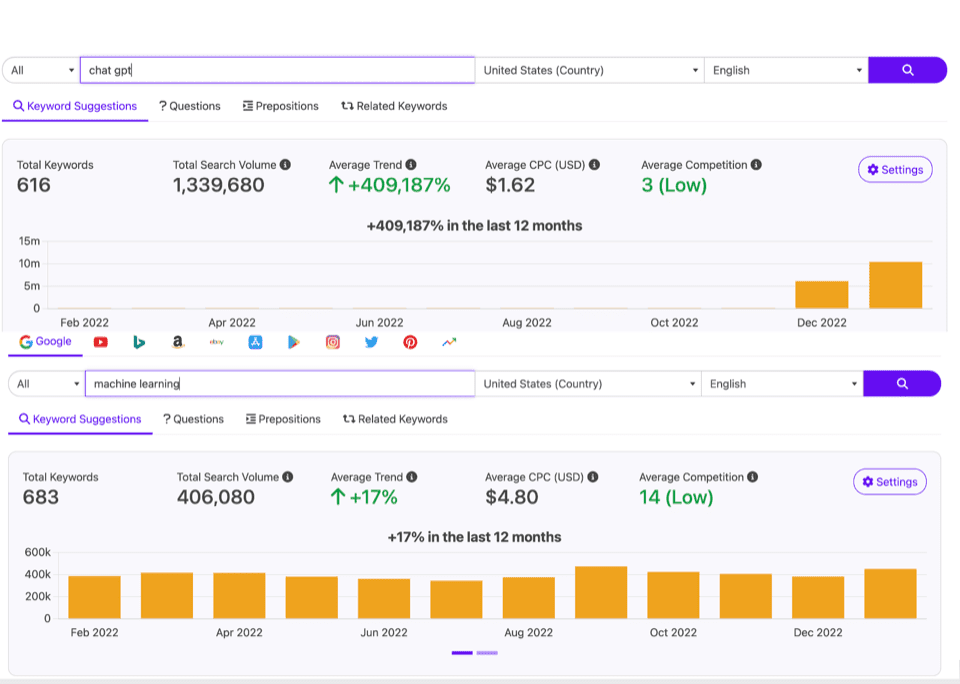Open Related Keywords tab in the chat gpt panel
This screenshot has width=960, height=684.
point(394,106)
